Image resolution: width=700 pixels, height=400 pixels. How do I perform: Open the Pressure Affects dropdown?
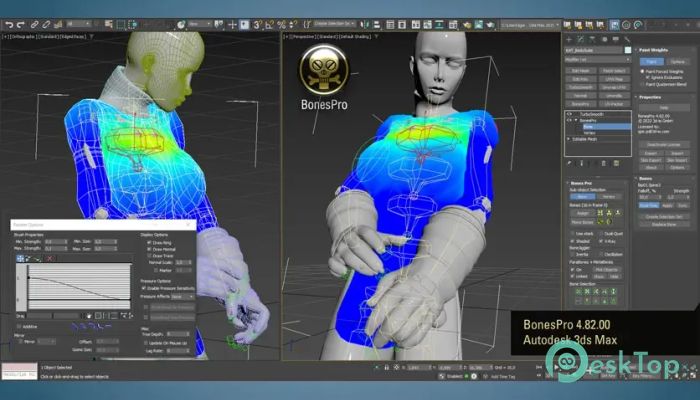[183, 296]
